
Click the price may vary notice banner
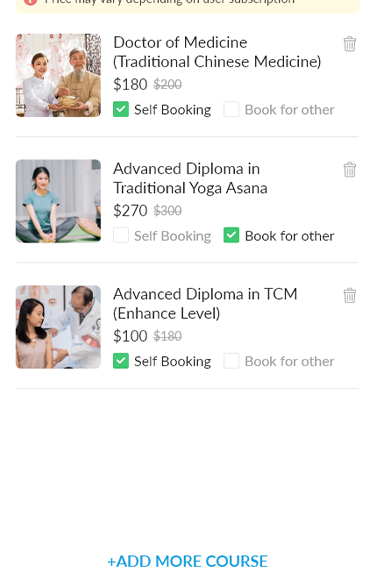coord(187,4)
